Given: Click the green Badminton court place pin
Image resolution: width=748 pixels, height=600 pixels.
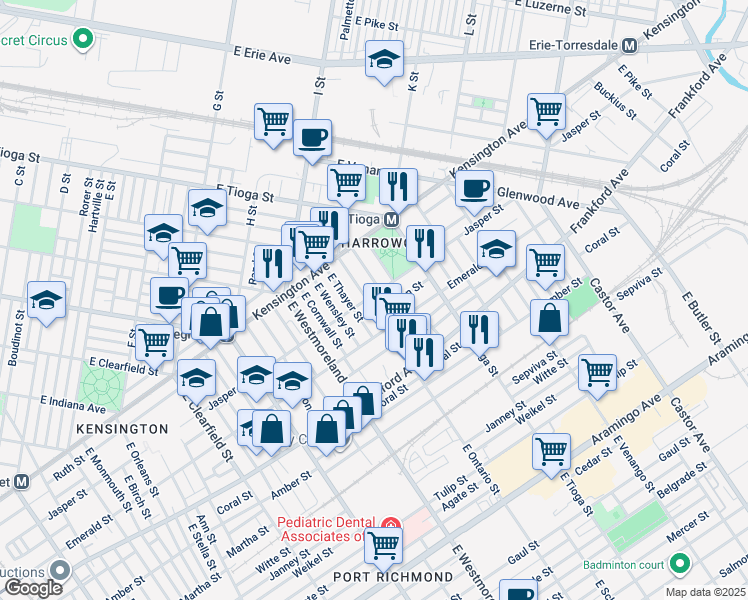Looking at the screenshot, I should coord(680,564).
